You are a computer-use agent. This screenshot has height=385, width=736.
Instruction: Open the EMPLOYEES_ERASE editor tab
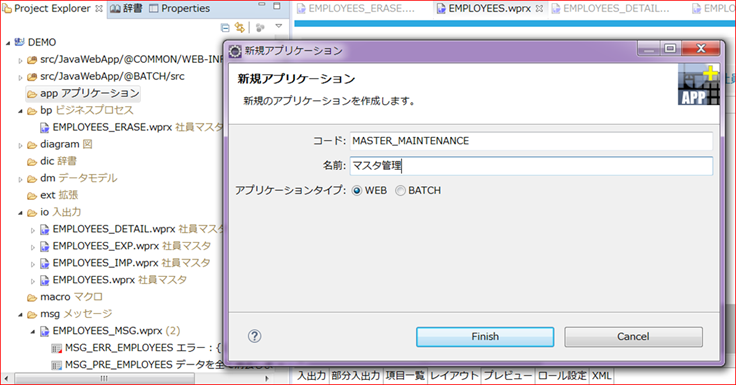pyautogui.click(x=356, y=8)
